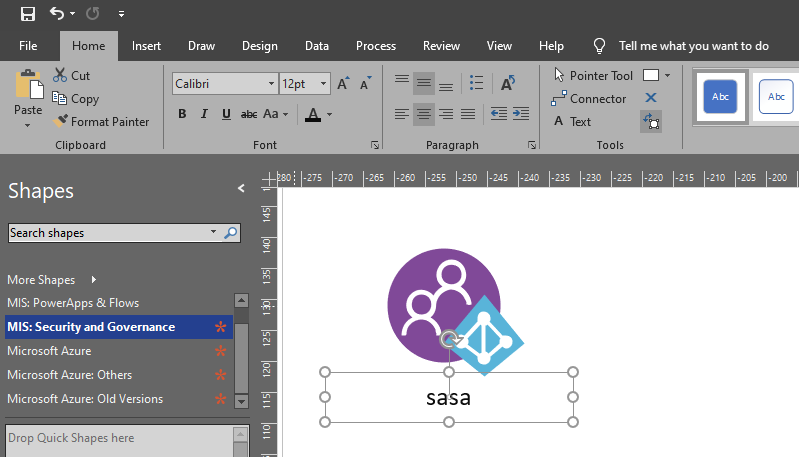
Task: Increase font size with large A
Action: 343,84
